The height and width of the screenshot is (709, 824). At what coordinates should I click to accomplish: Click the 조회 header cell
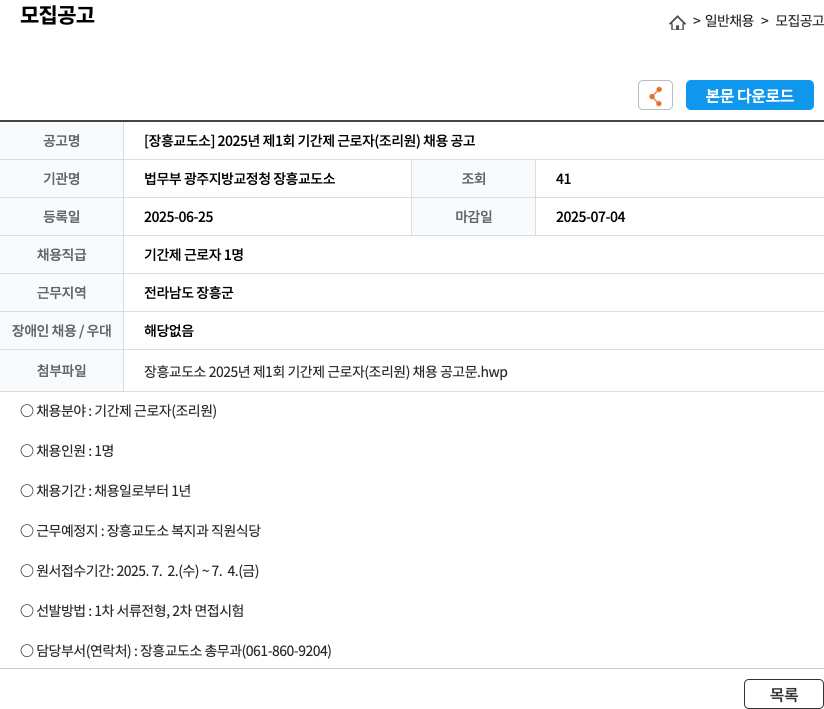473,179
